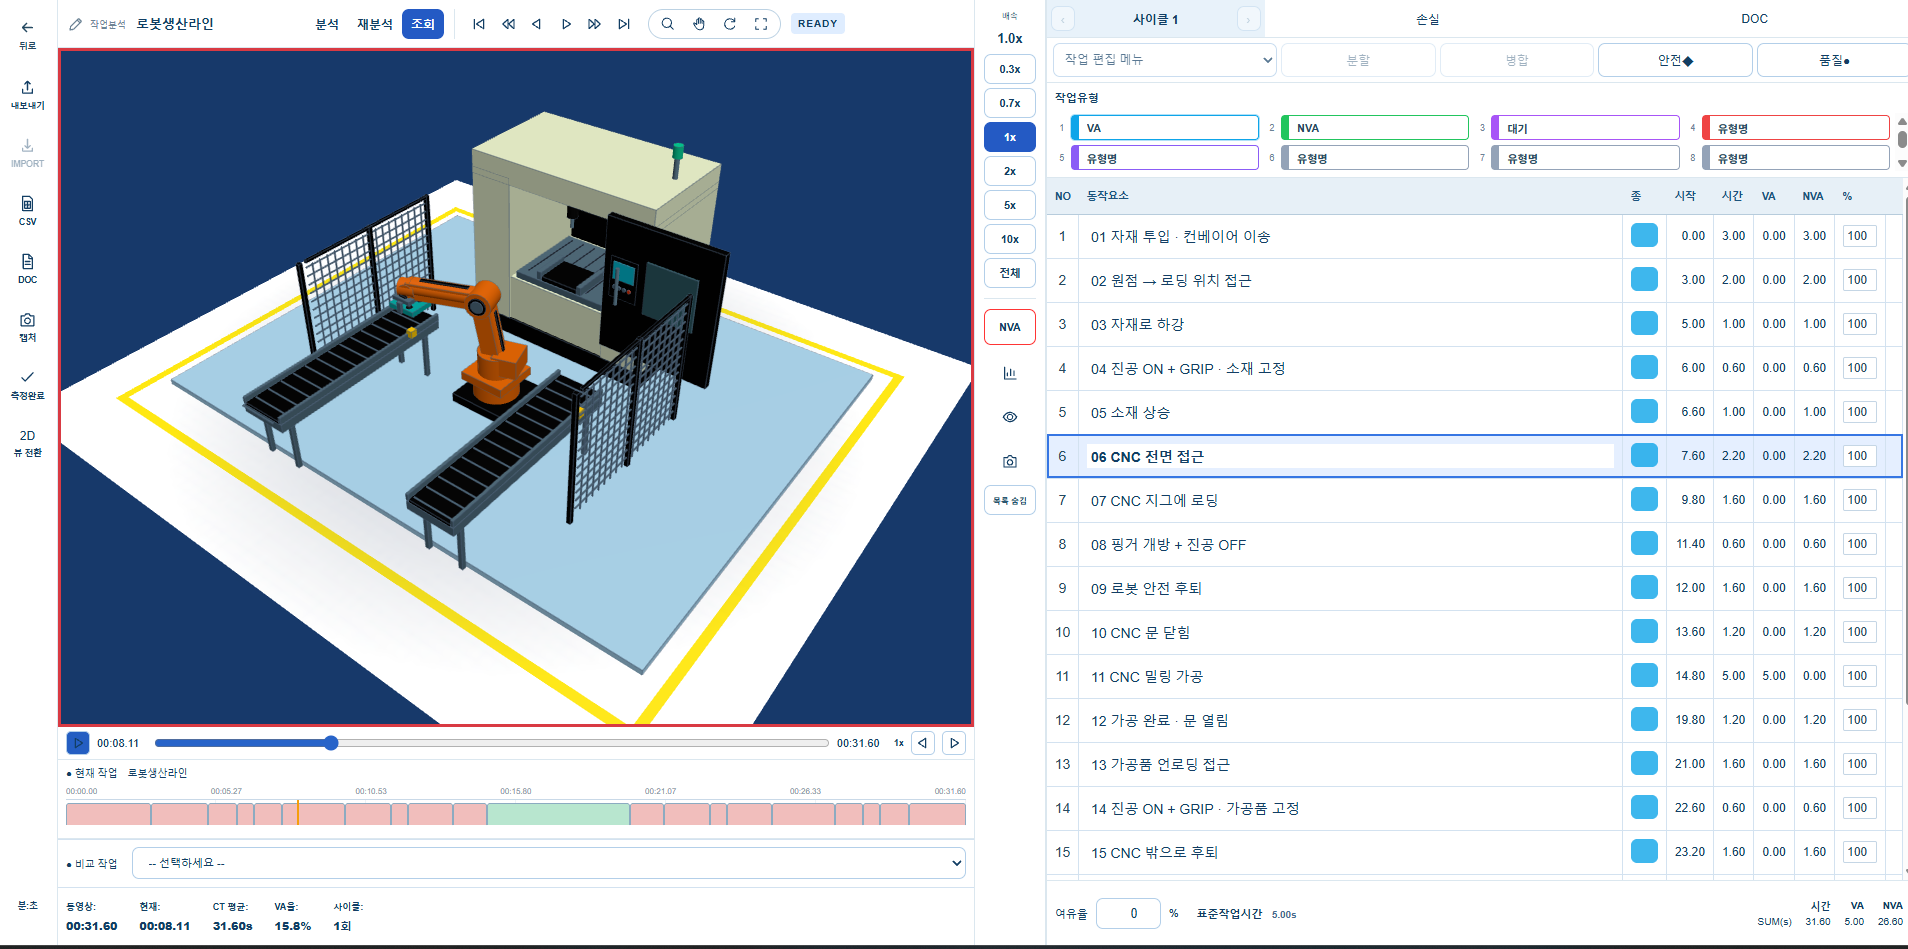Set playback speed to 0.3x
This screenshot has width=1908, height=949.
[x=1010, y=69]
